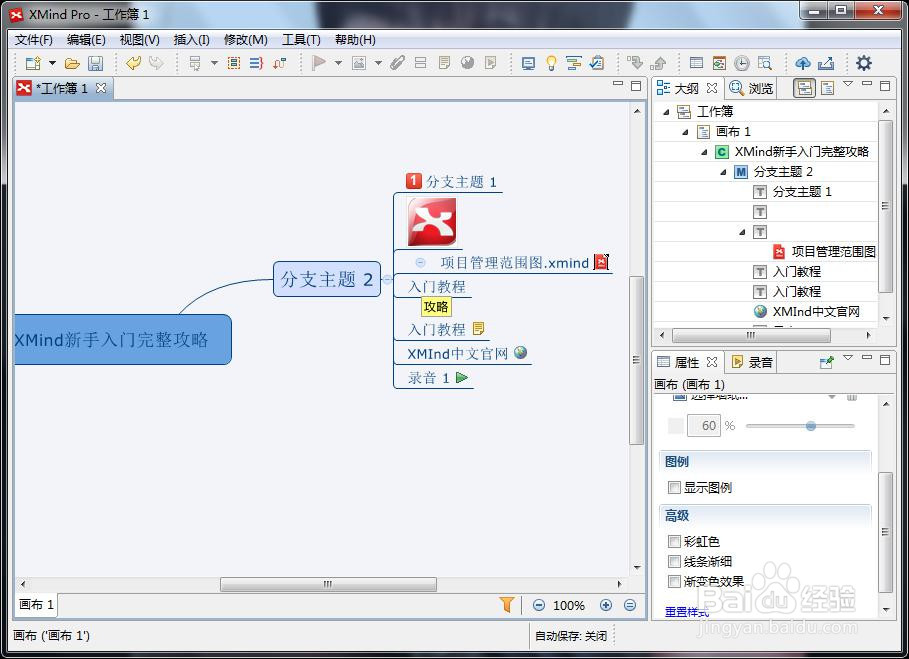The height and width of the screenshot is (659, 909).
Task: Collapse 分支主题 1 using its minus control
Action: (419, 262)
